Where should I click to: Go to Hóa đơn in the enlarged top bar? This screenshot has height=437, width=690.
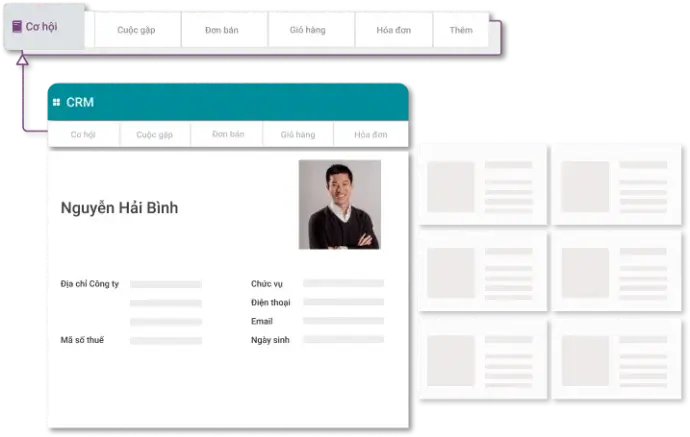pos(393,30)
